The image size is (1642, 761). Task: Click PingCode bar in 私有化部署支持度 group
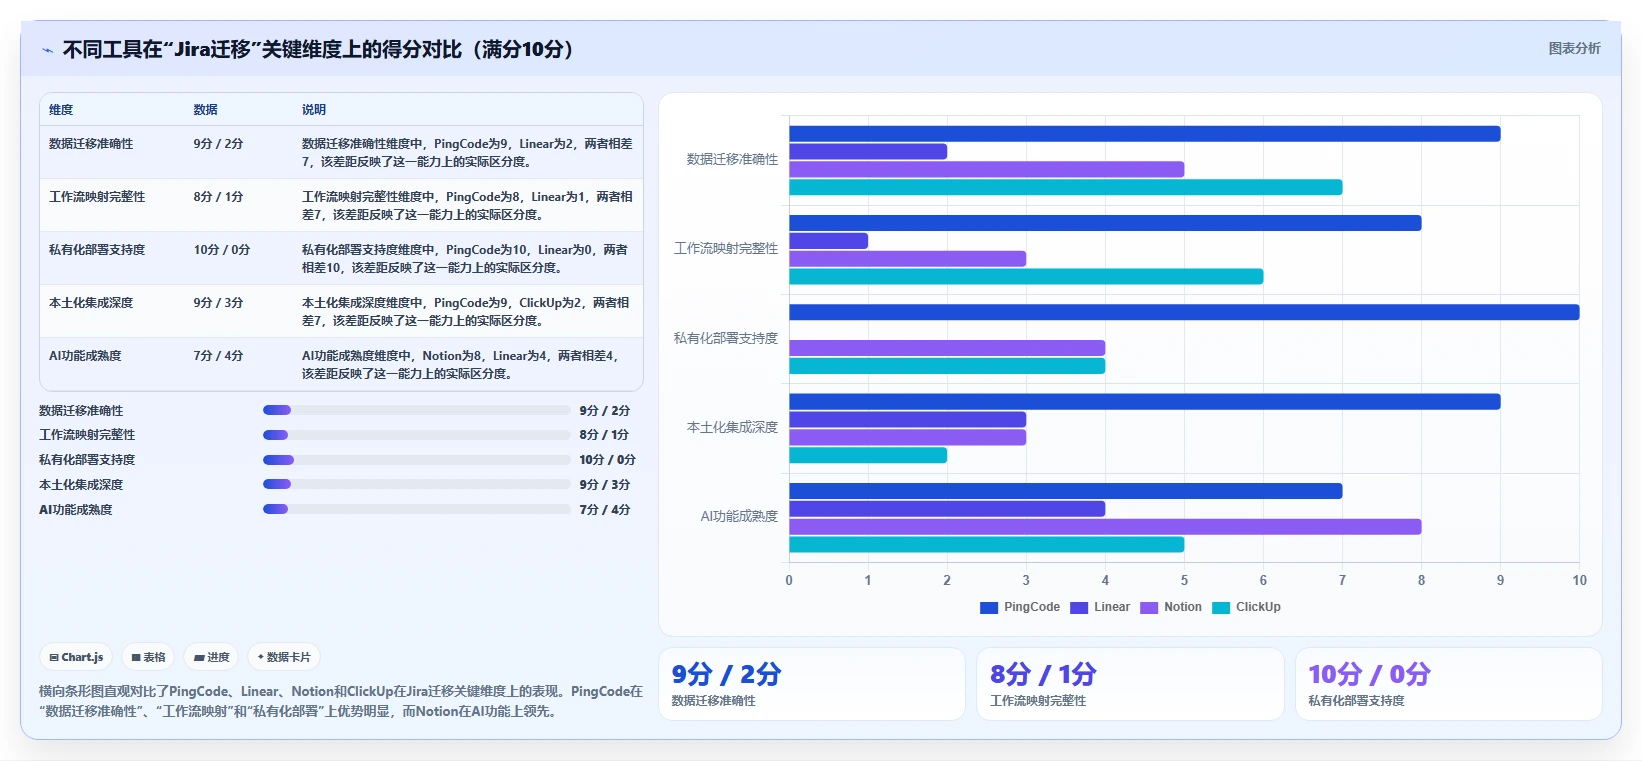1184,312
